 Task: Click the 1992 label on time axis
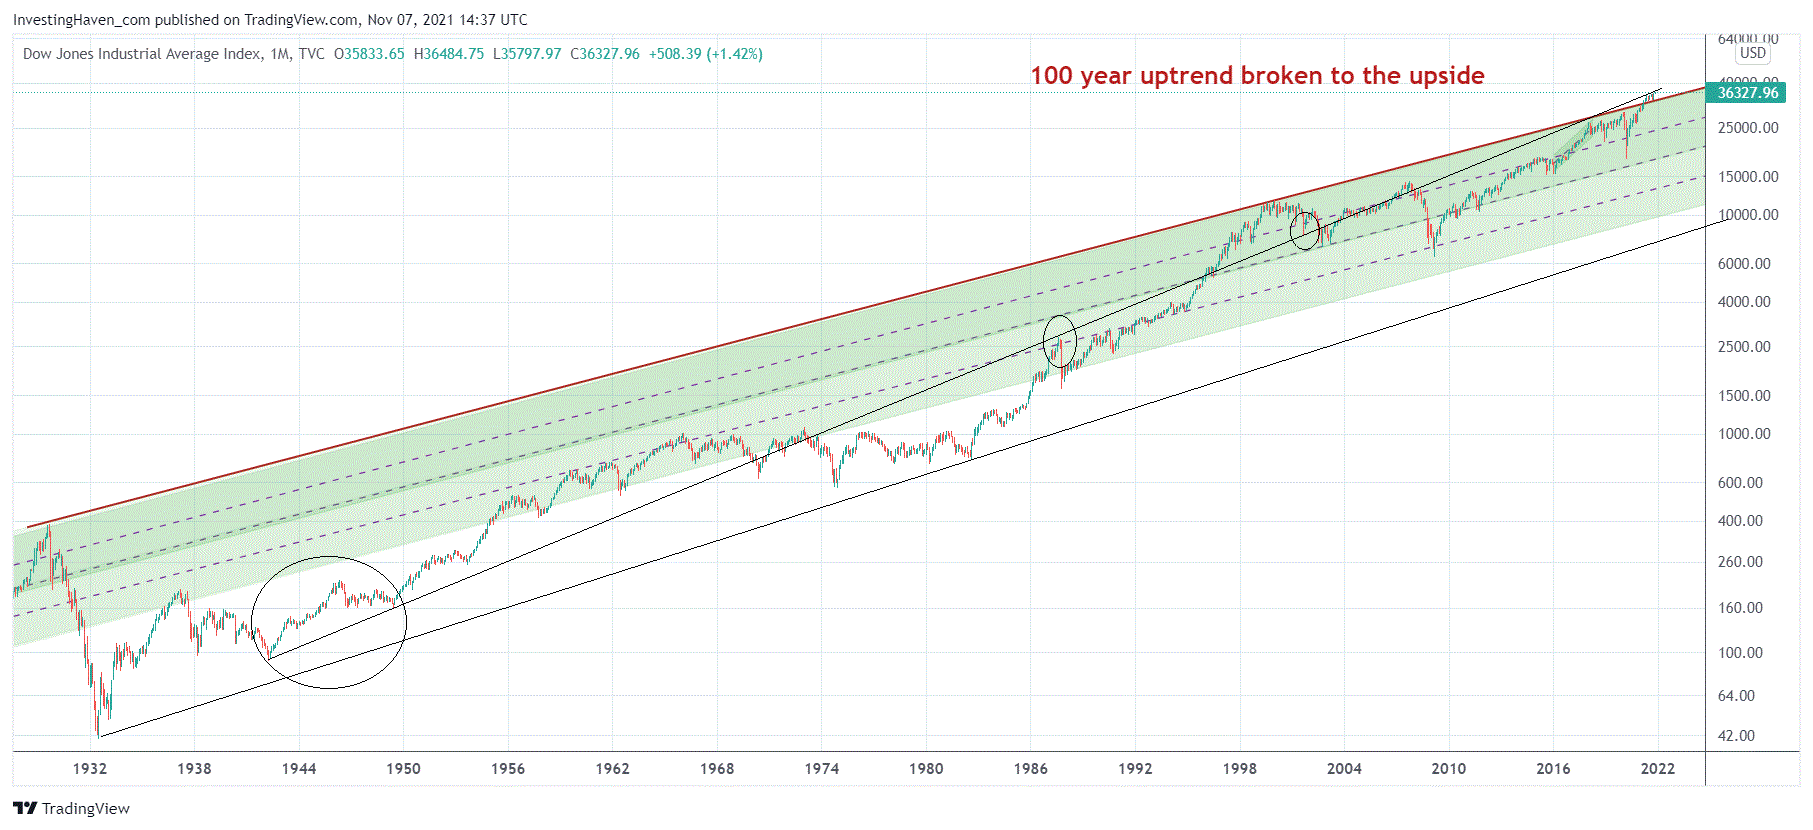point(1135,768)
